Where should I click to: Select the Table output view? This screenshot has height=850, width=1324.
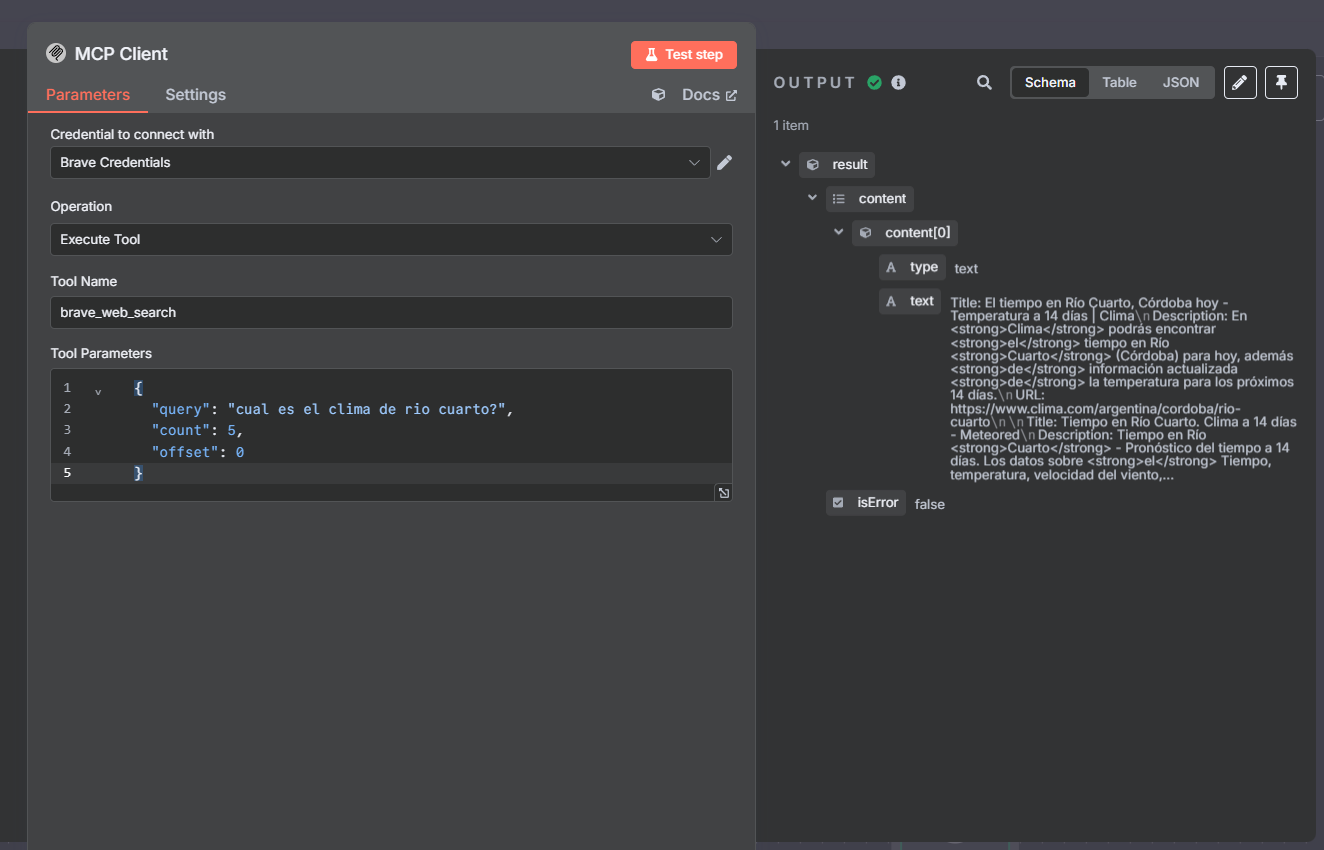[1119, 83]
